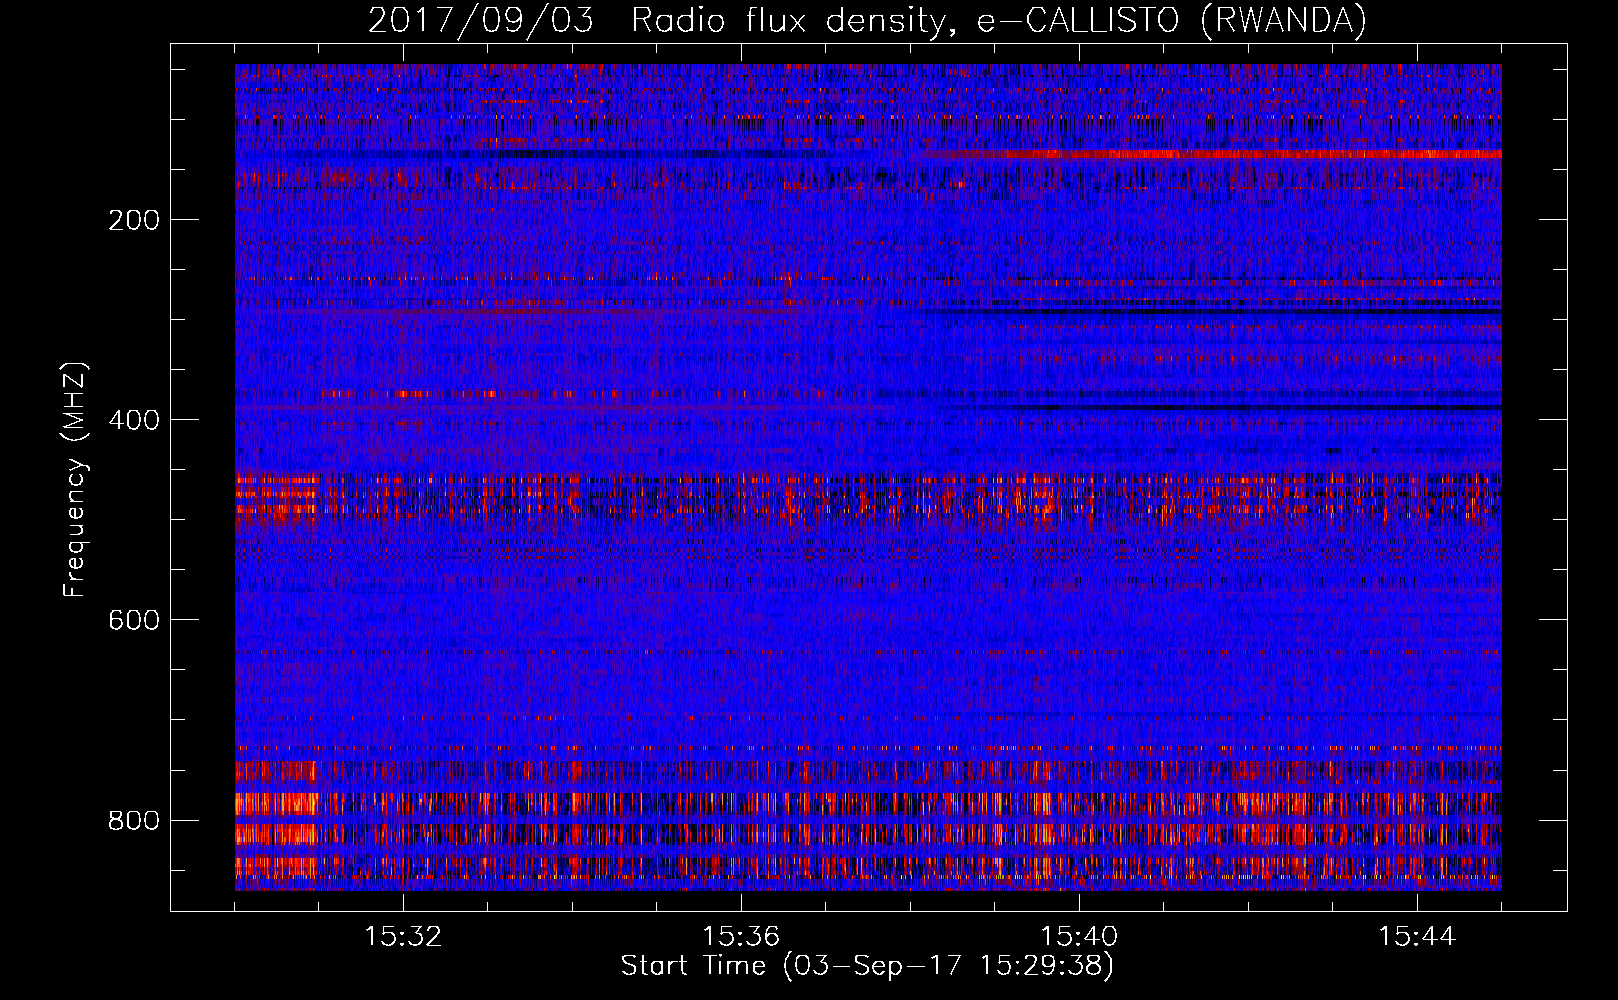The height and width of the screenshot is (1000, 1618).
Task: Click the 15:36 time tick label
Action: point(741,937)
